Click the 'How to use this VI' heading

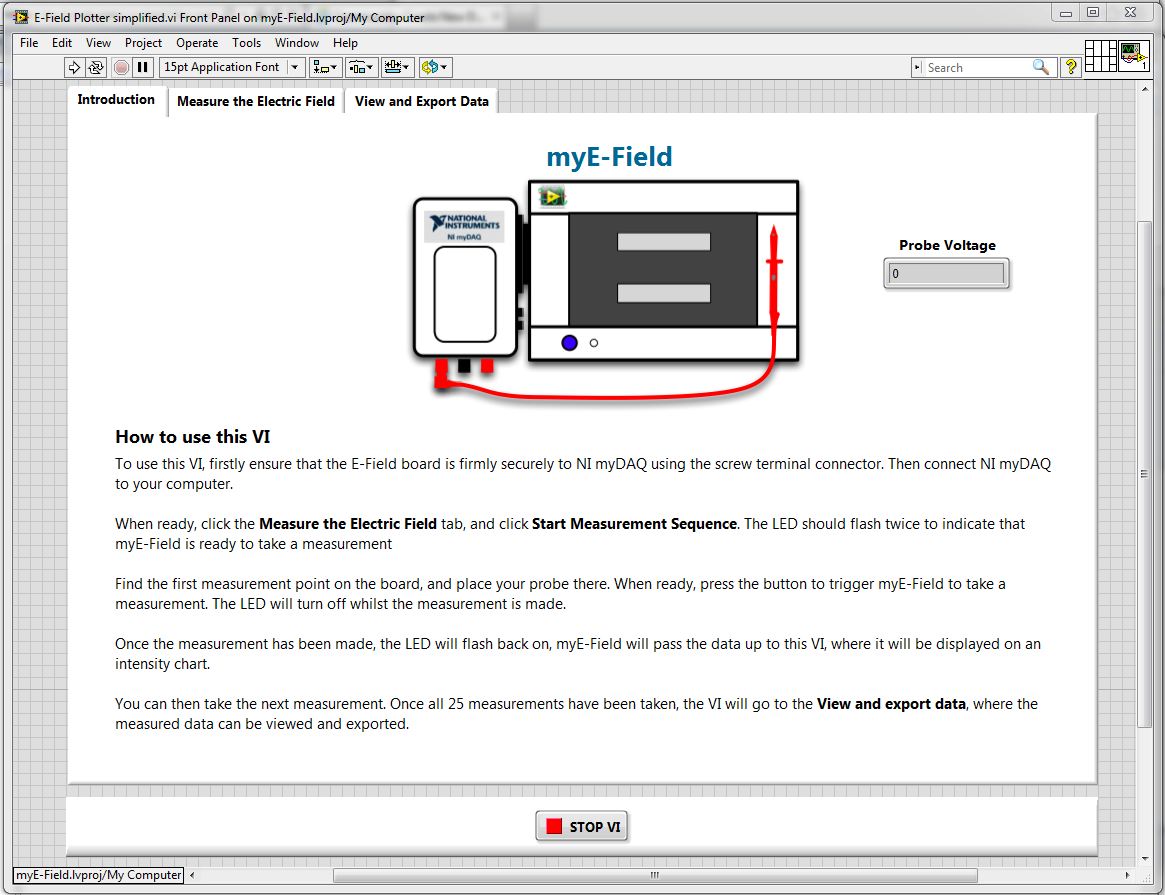point(192,437)
